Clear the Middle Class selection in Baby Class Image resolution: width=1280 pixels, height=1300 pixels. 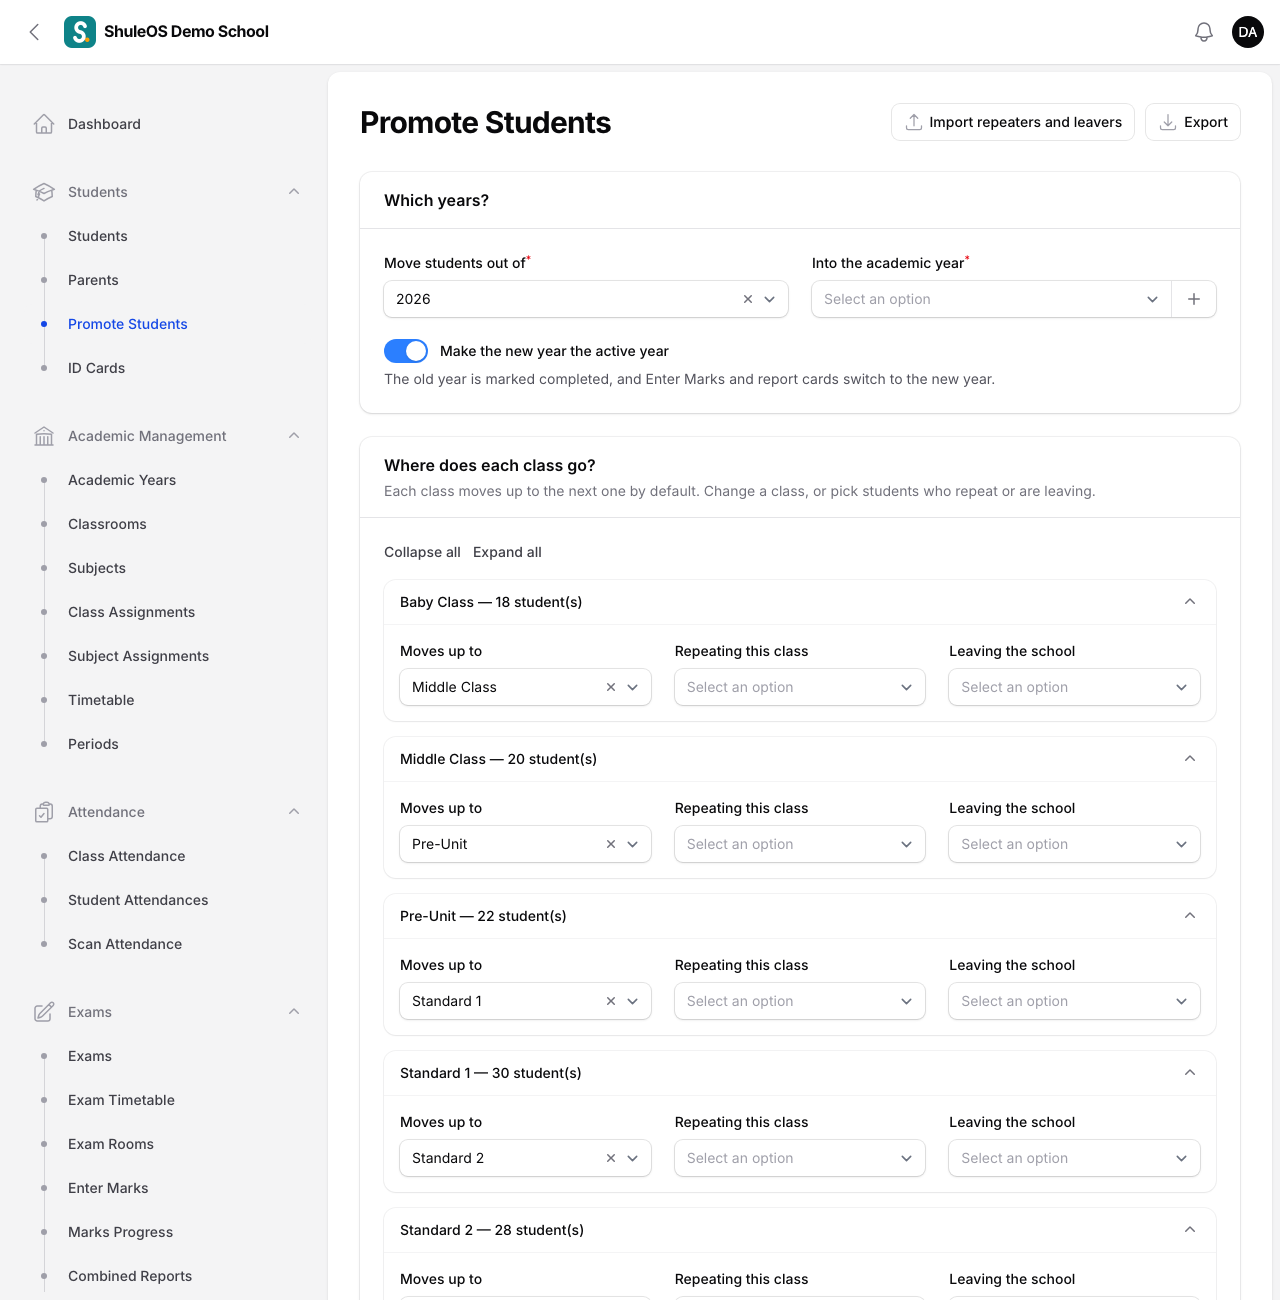click(611, 687)
